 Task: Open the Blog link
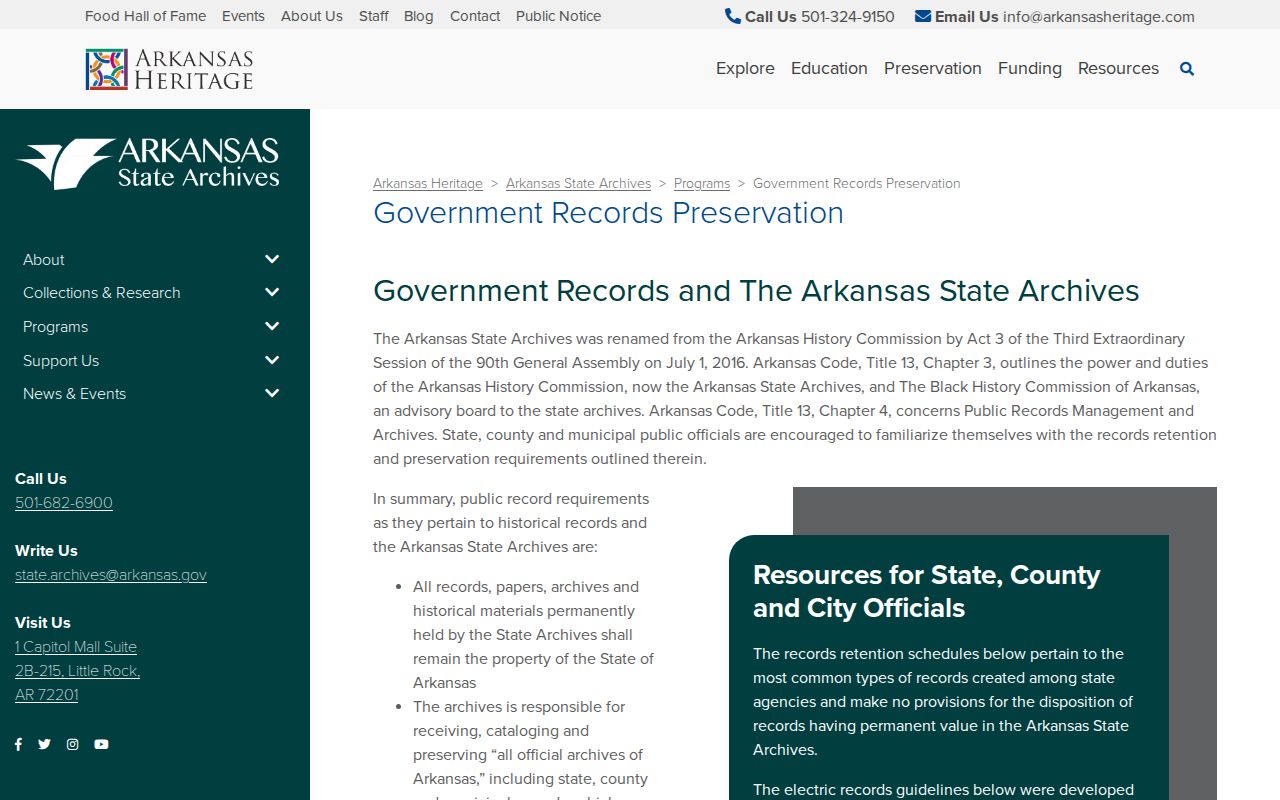click(x=419, y=16)
